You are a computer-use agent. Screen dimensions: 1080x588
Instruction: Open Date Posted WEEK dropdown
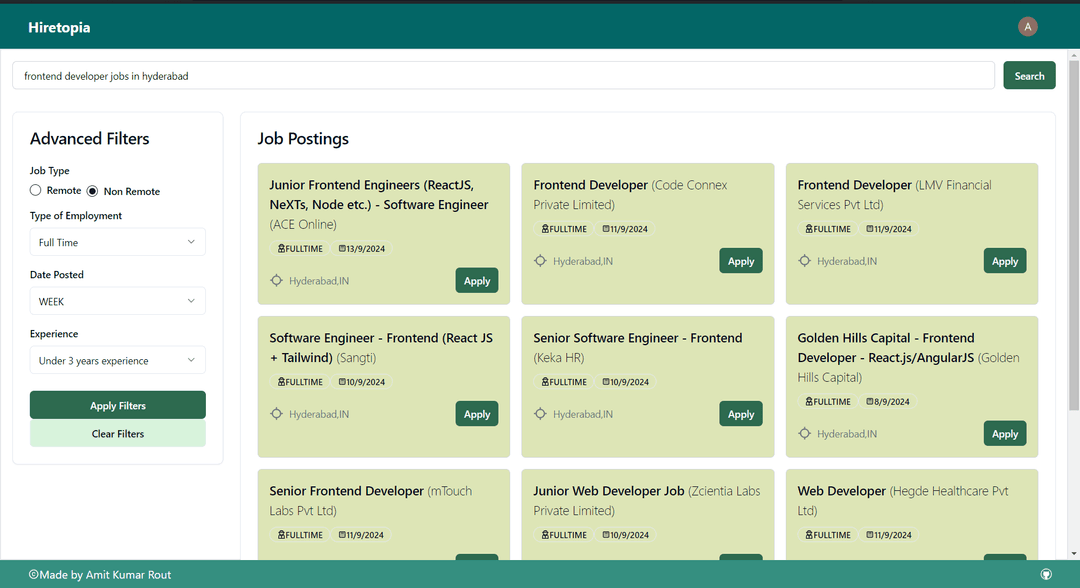tap(117, 301)
